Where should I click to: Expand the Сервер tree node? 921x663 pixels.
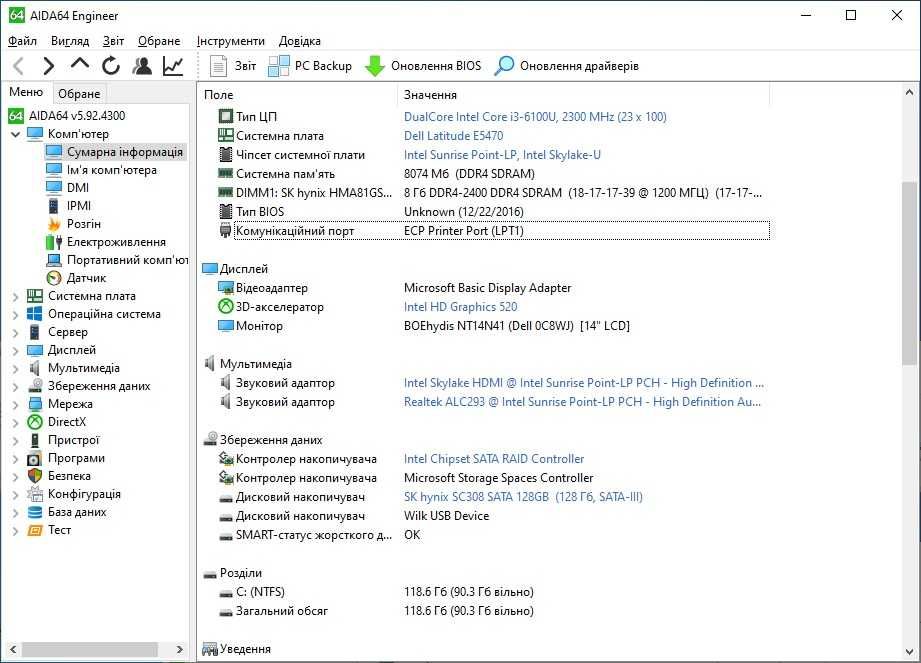point(16,332)
